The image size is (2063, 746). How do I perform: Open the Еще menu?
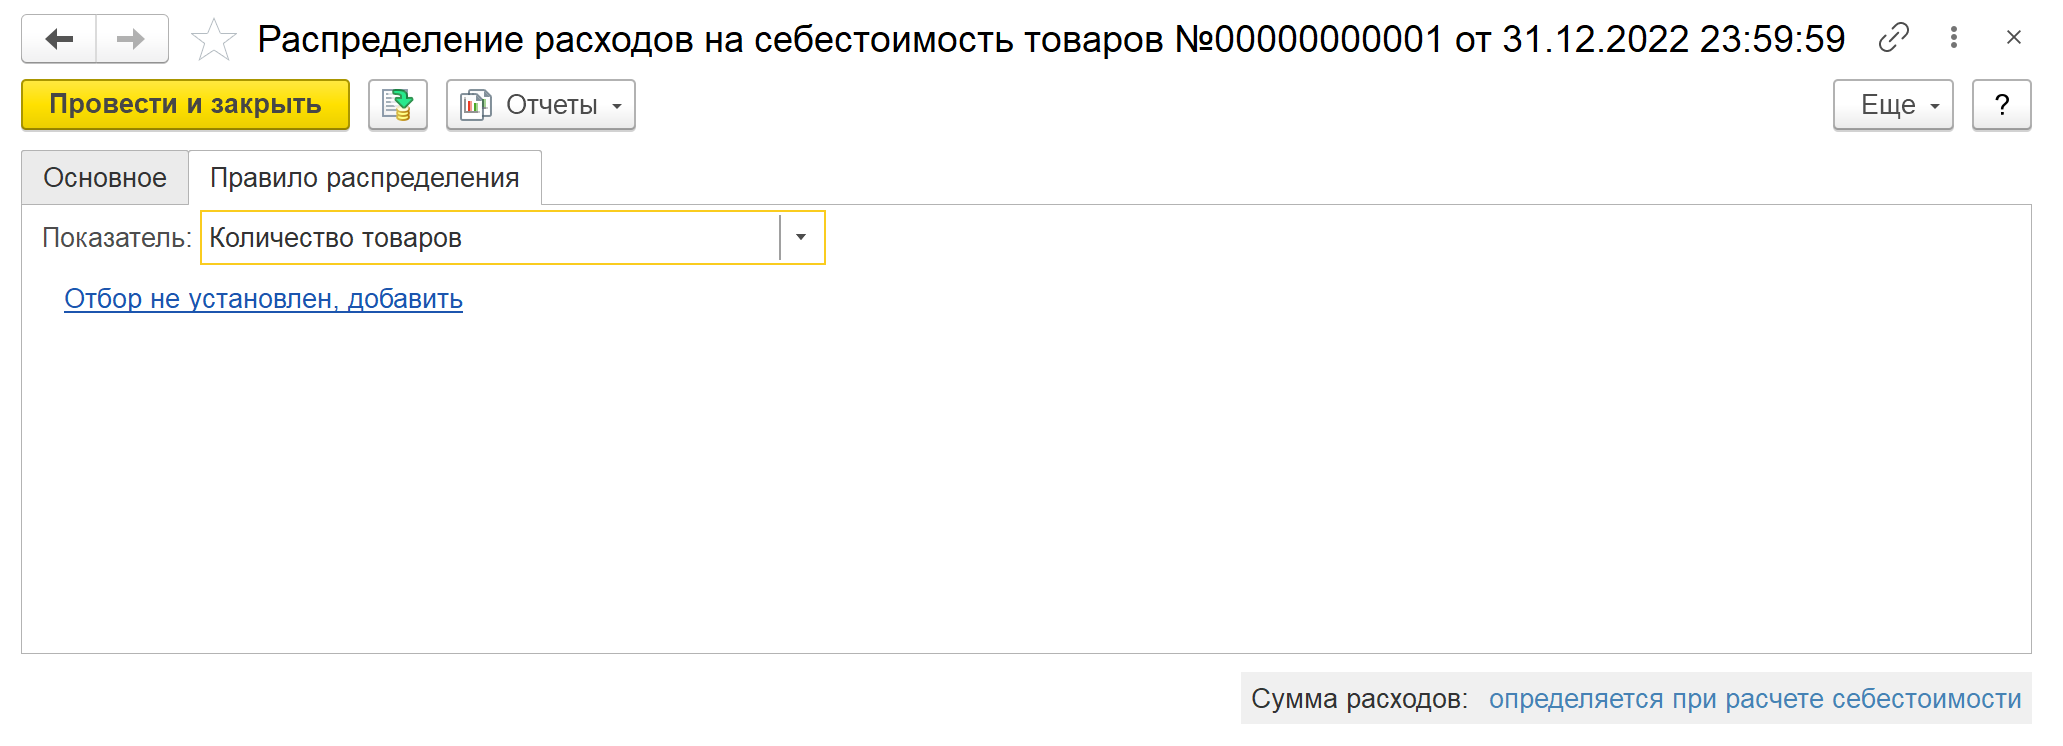pyautogui.click(x=1893, y=105)
